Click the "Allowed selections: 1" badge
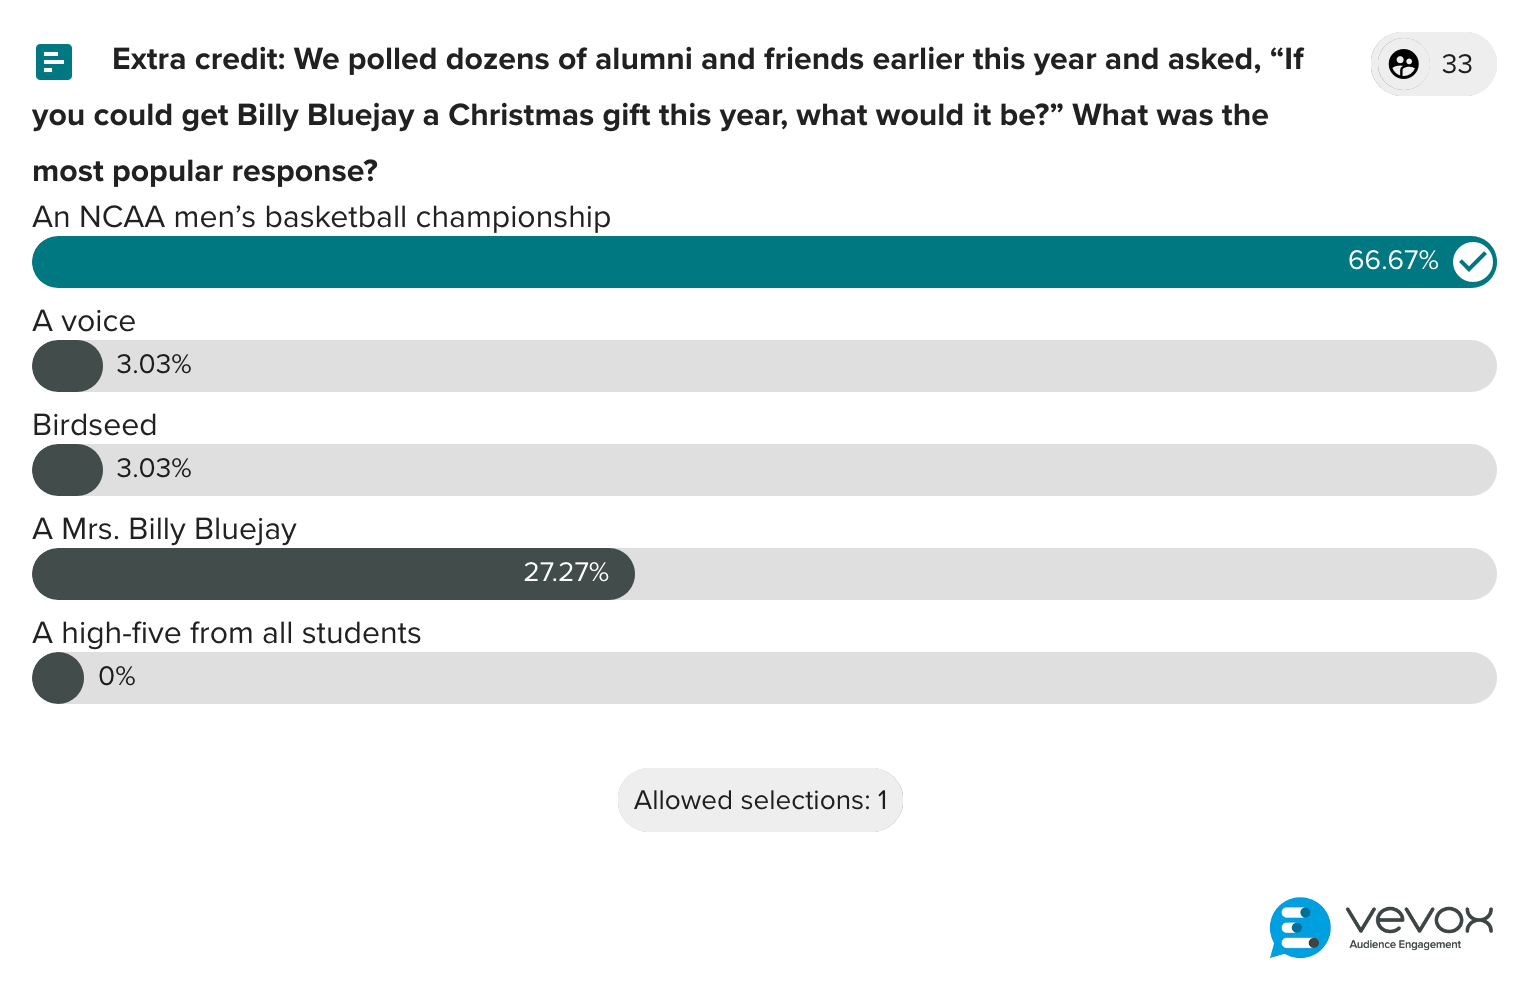The width and height of the screenshot is (1529, 992). tap(760, 800)
